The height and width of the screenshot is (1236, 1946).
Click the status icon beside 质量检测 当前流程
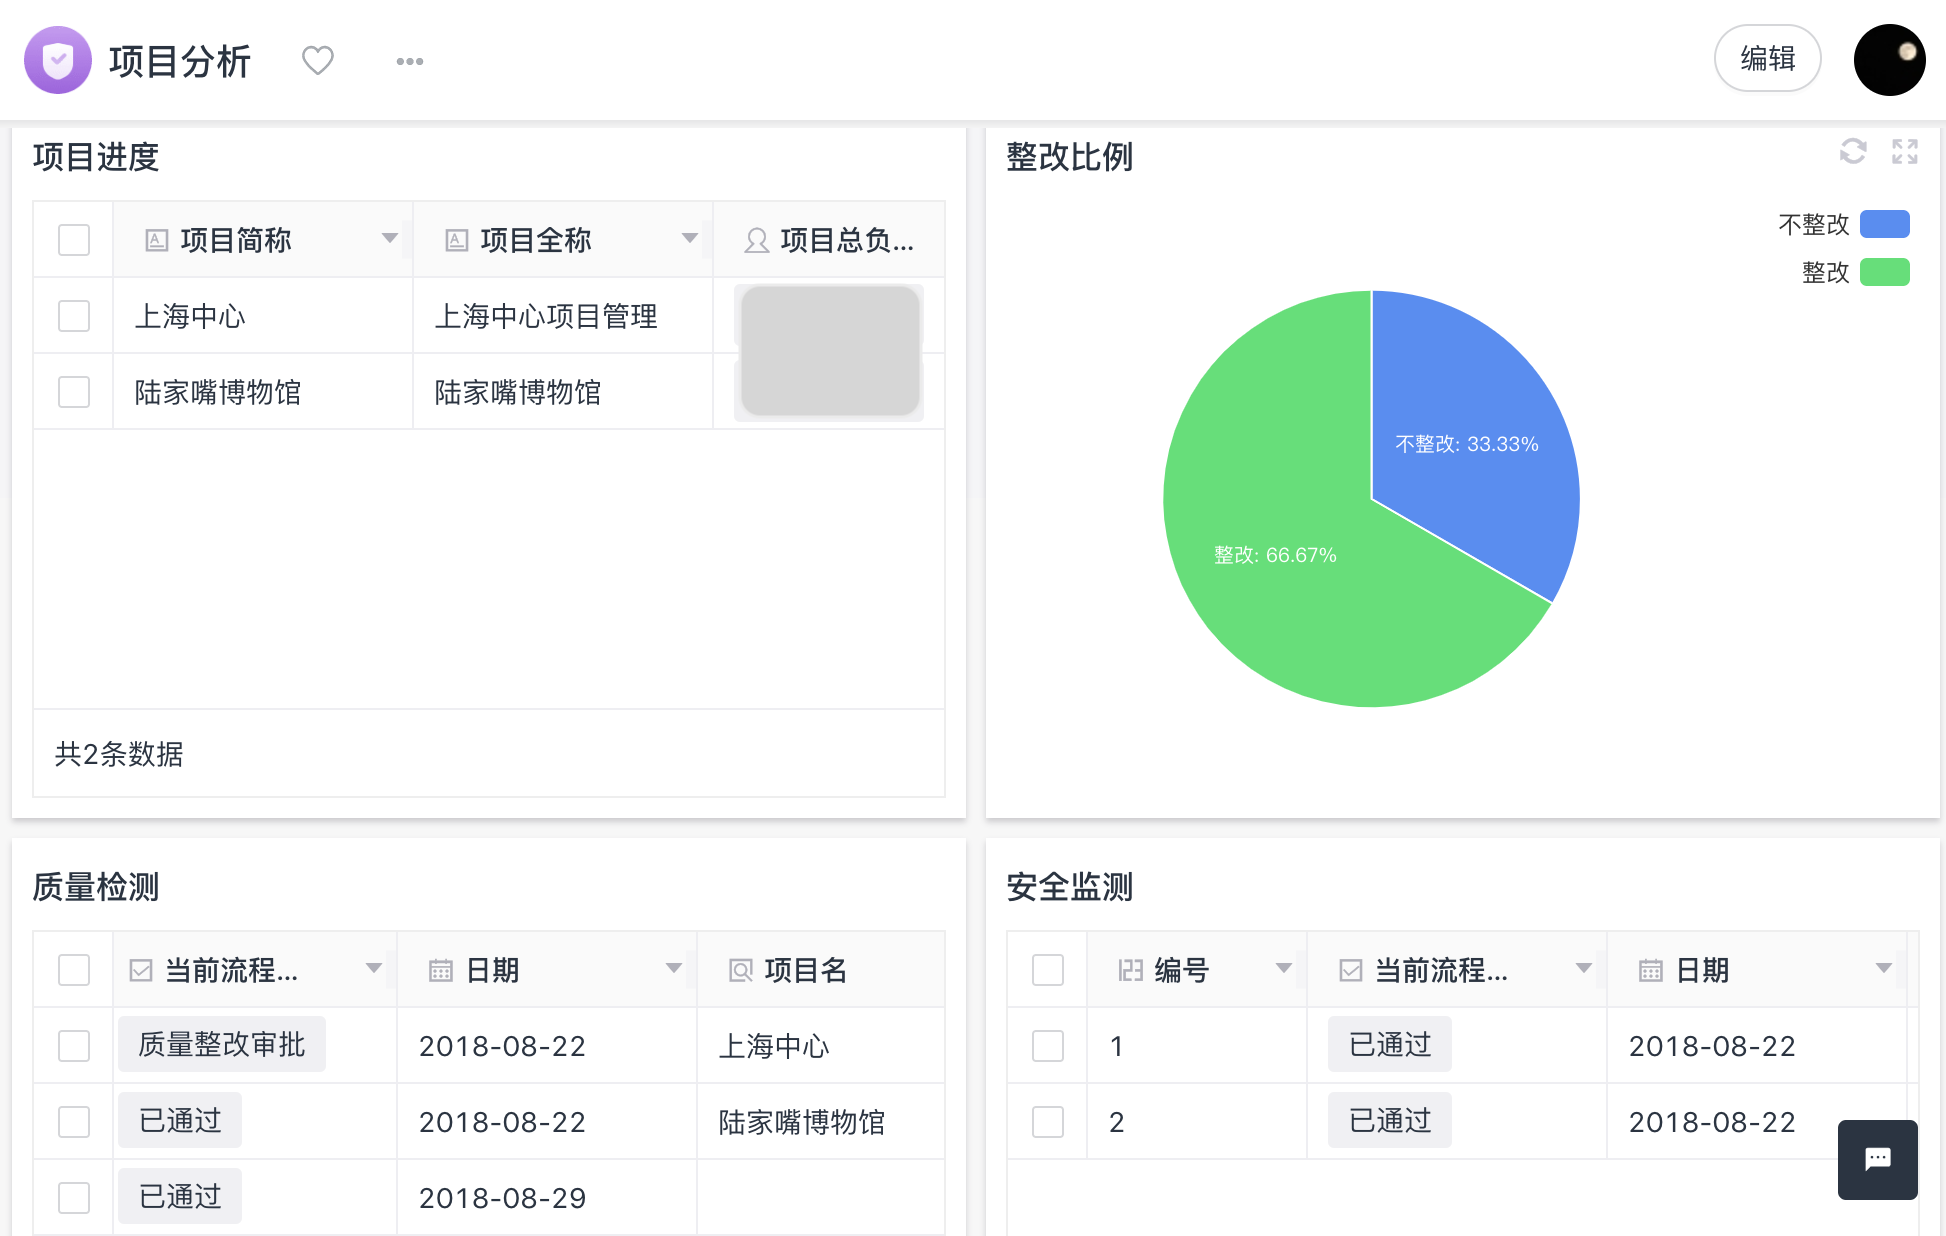click(141, 970)
